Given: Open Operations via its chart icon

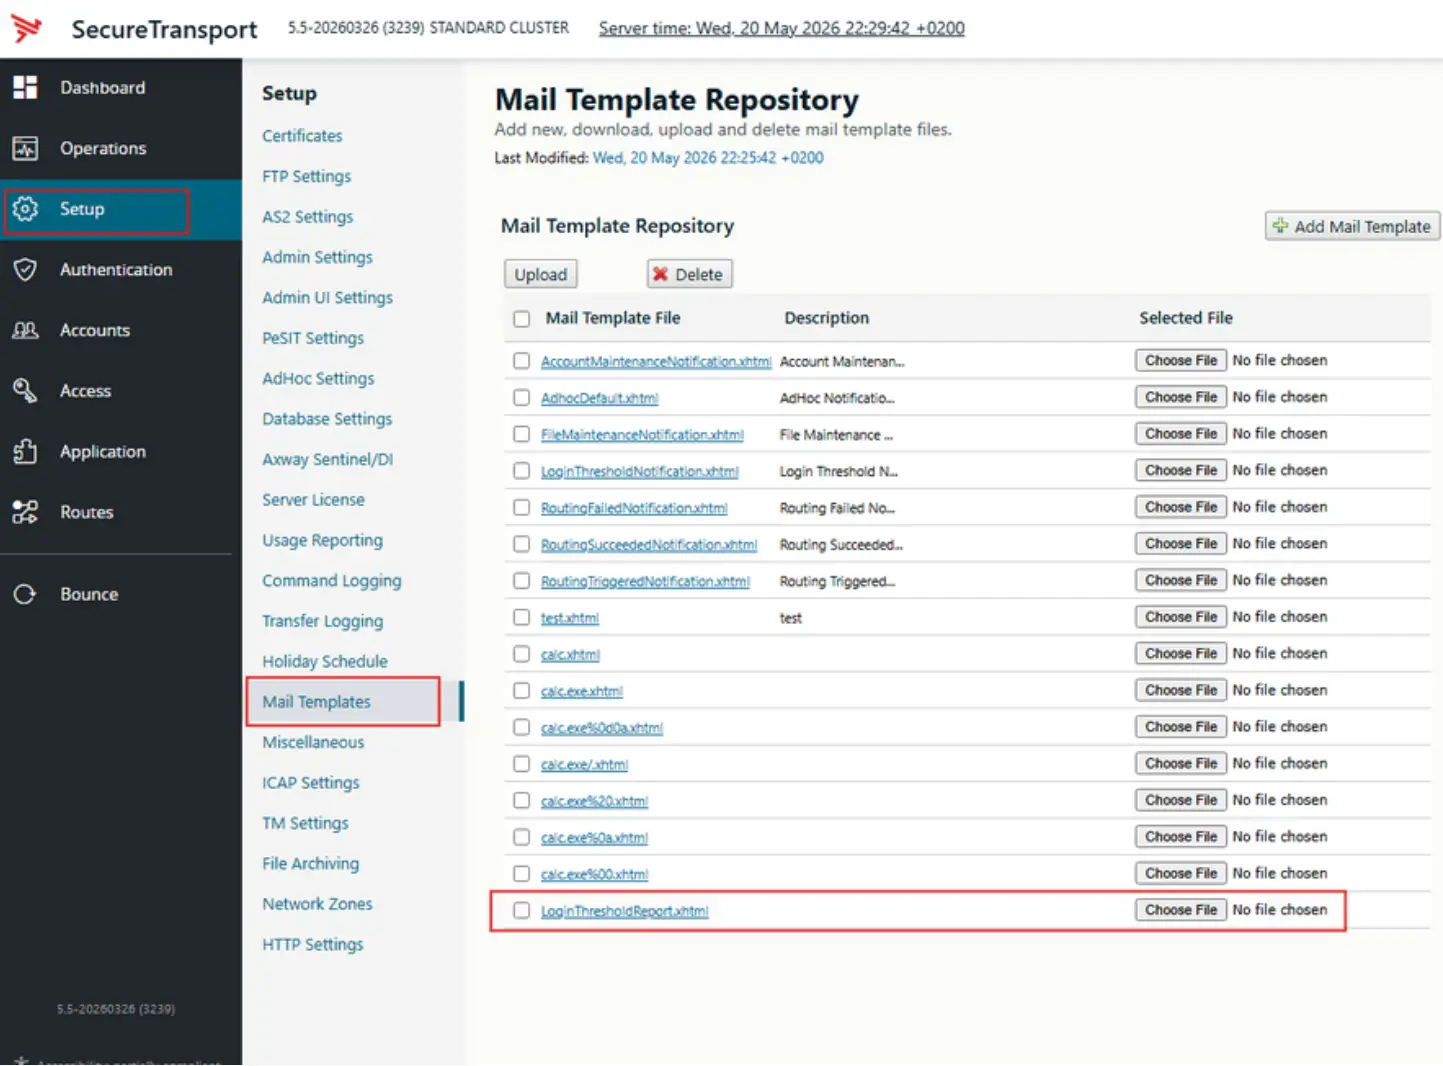Looking at the screenshot, I should [25, 149].
